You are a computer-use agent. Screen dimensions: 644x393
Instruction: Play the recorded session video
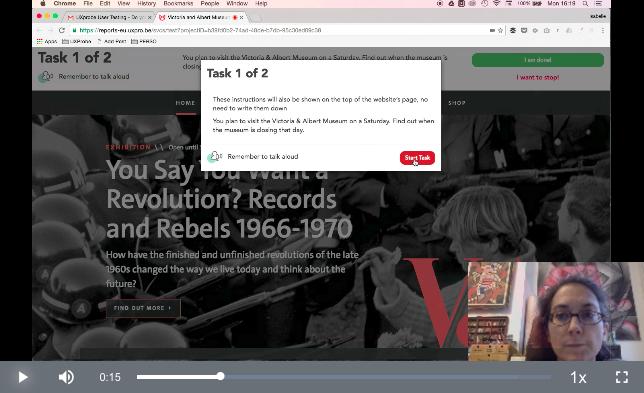[x=23, y=377]
